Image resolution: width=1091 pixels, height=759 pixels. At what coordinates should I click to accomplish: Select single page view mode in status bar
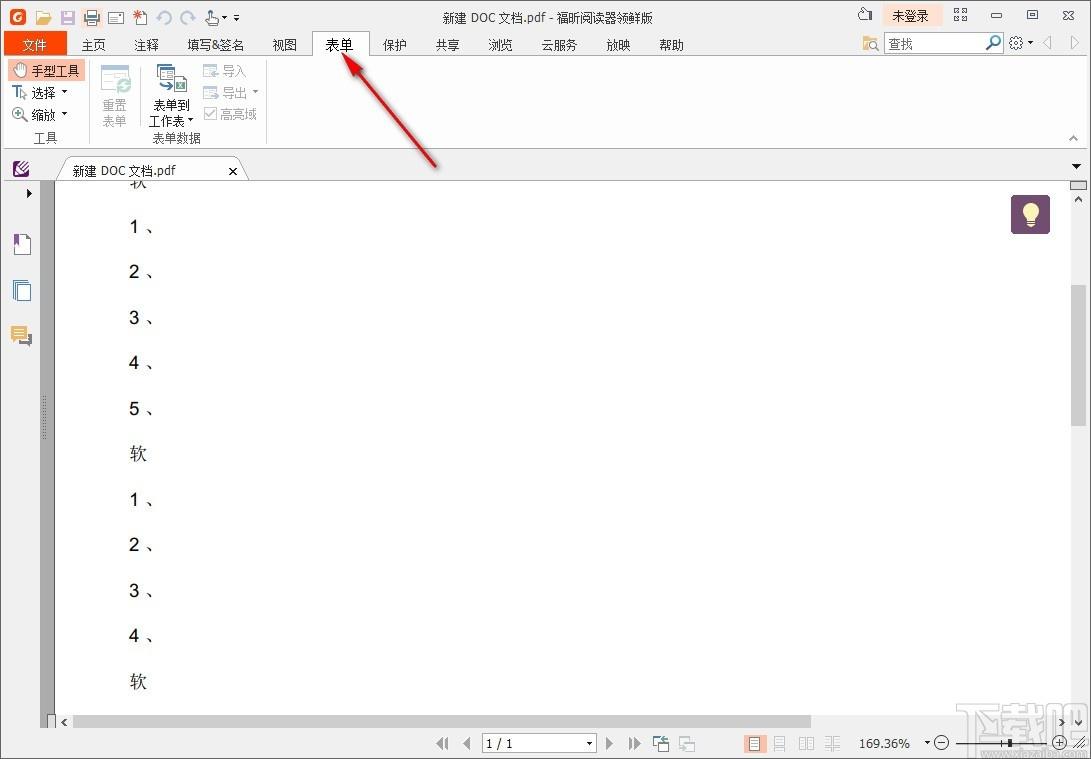[754, 744]
